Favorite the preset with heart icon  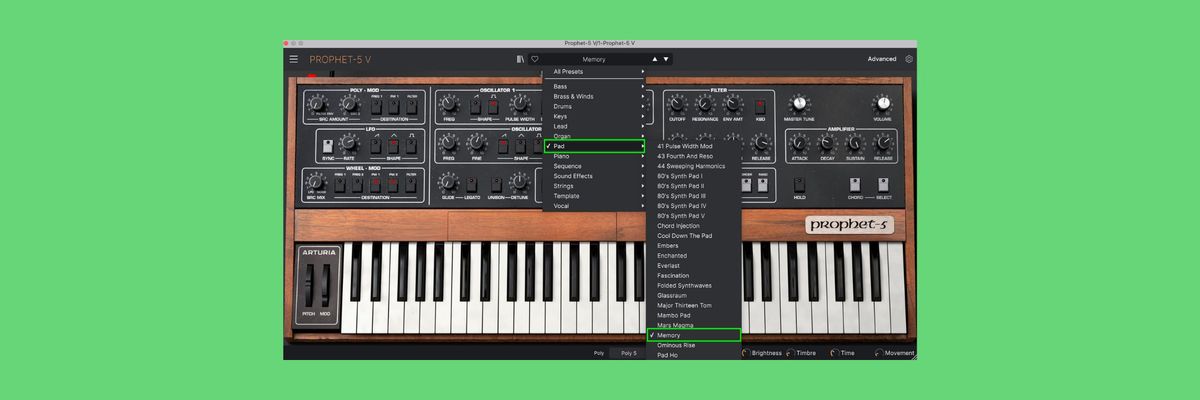(x=535, y=59)
